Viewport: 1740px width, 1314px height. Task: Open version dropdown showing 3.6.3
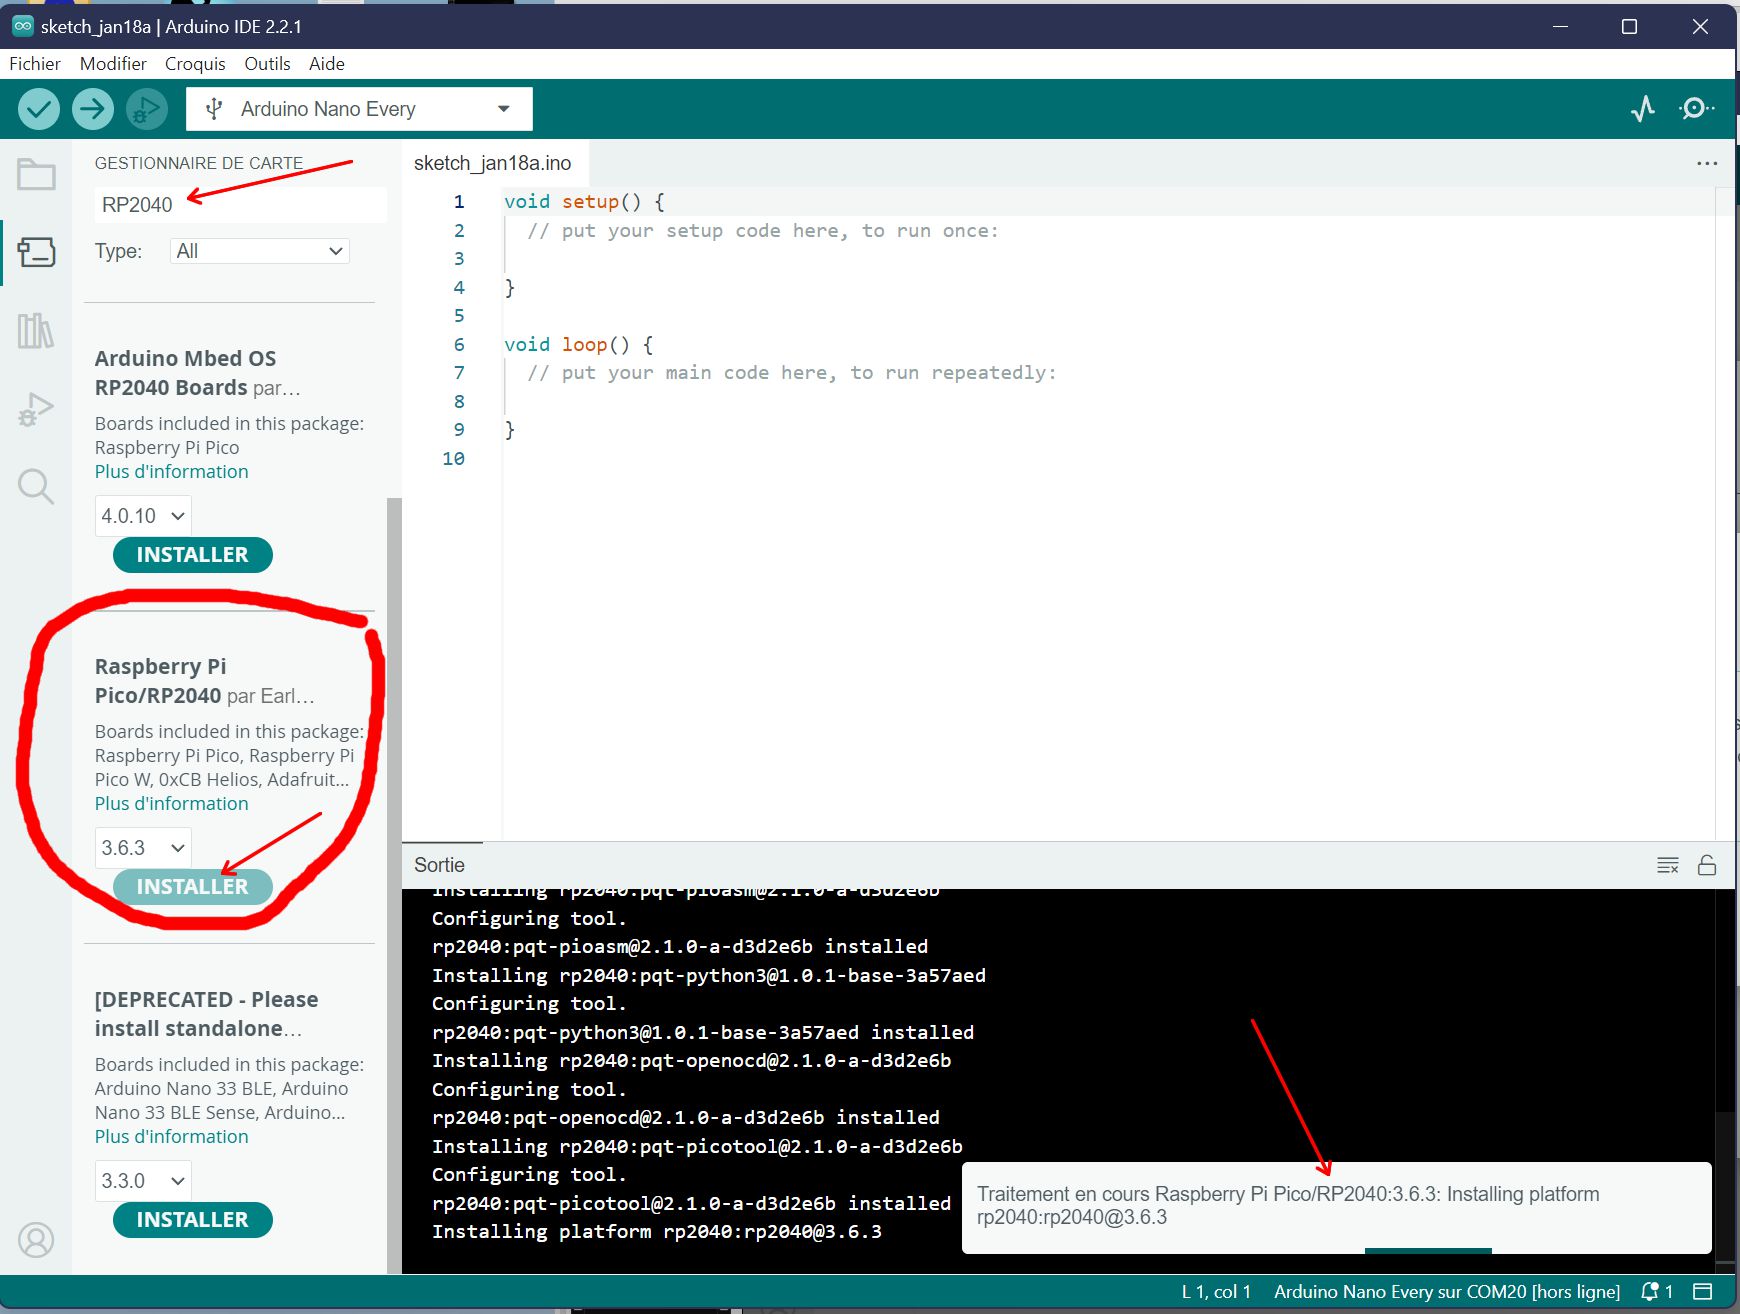coord(143,848)
